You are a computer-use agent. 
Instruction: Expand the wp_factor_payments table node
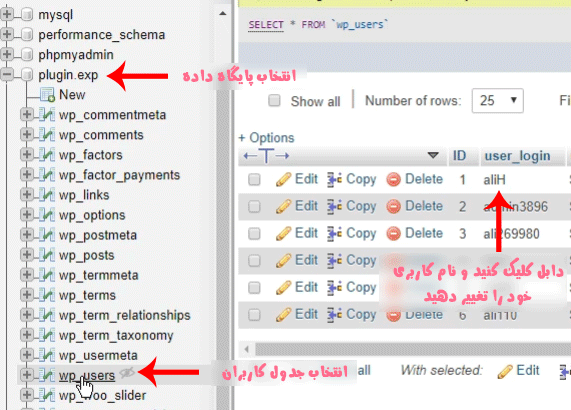pyautogui.click(x=27, y=175)
